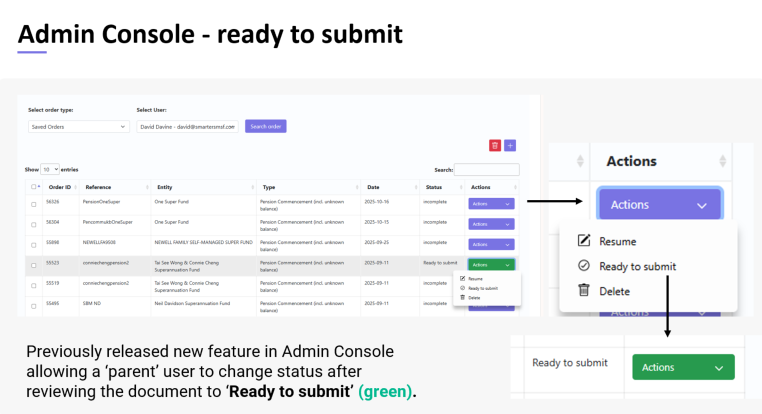Click sort arrows beside enlarged Actions header

pyautogui.click(x=723, y=161)
